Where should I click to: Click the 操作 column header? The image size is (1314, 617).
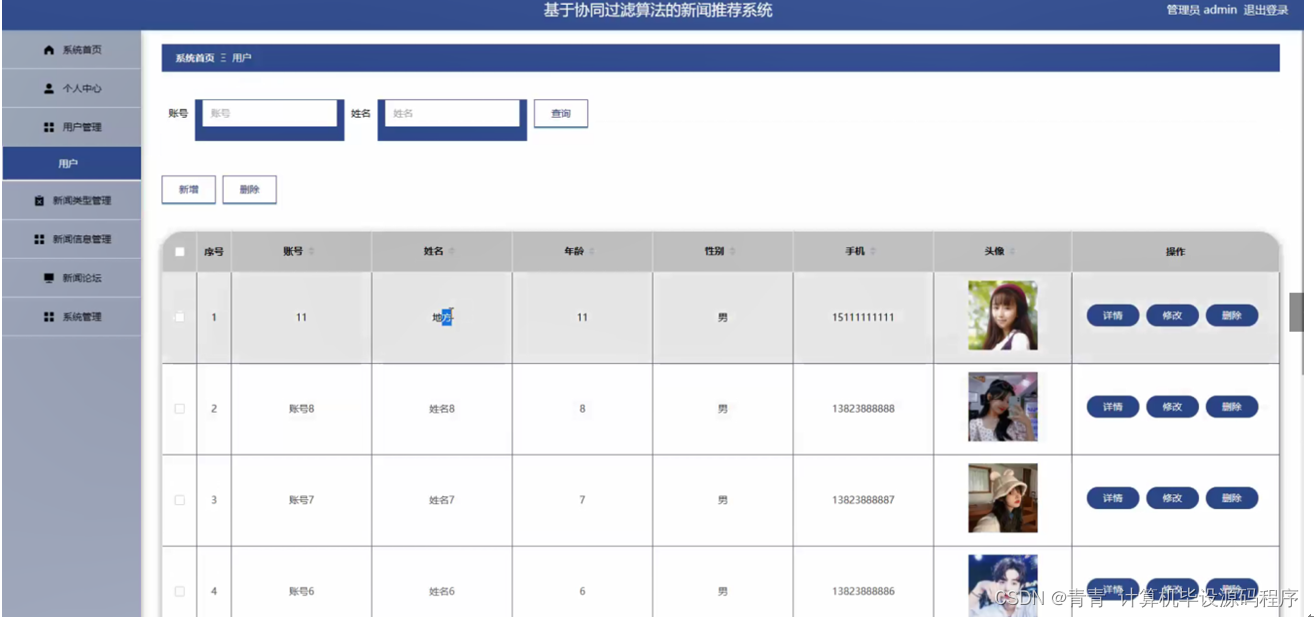coord(1175,252)
